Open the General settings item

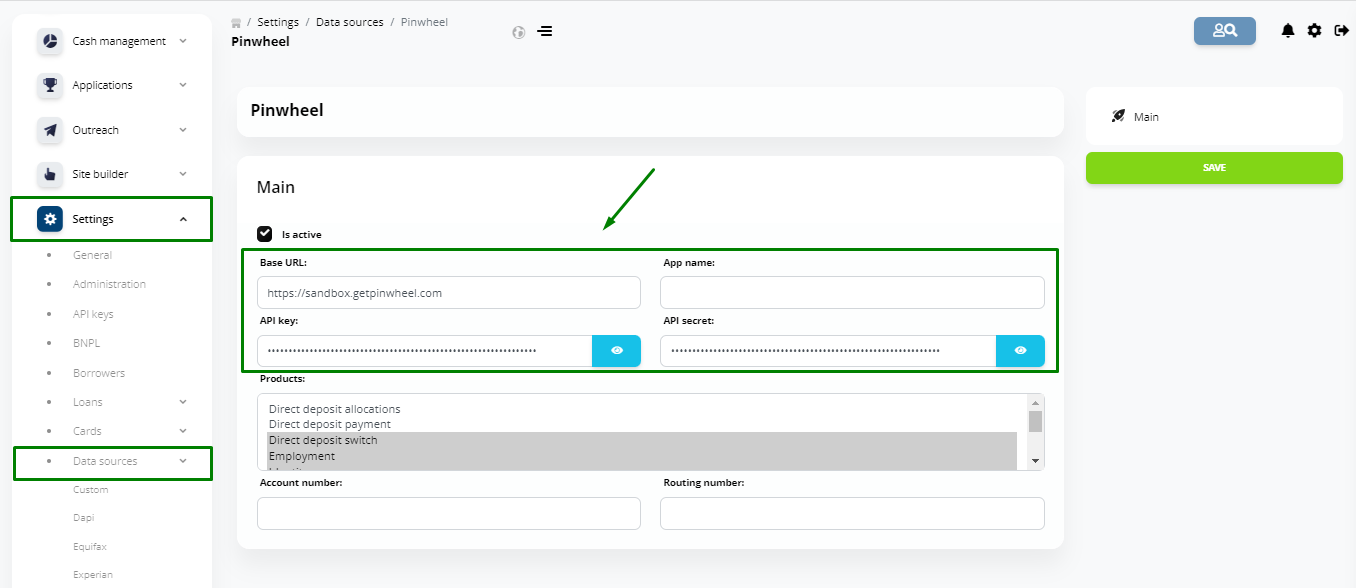click(92, 255)
